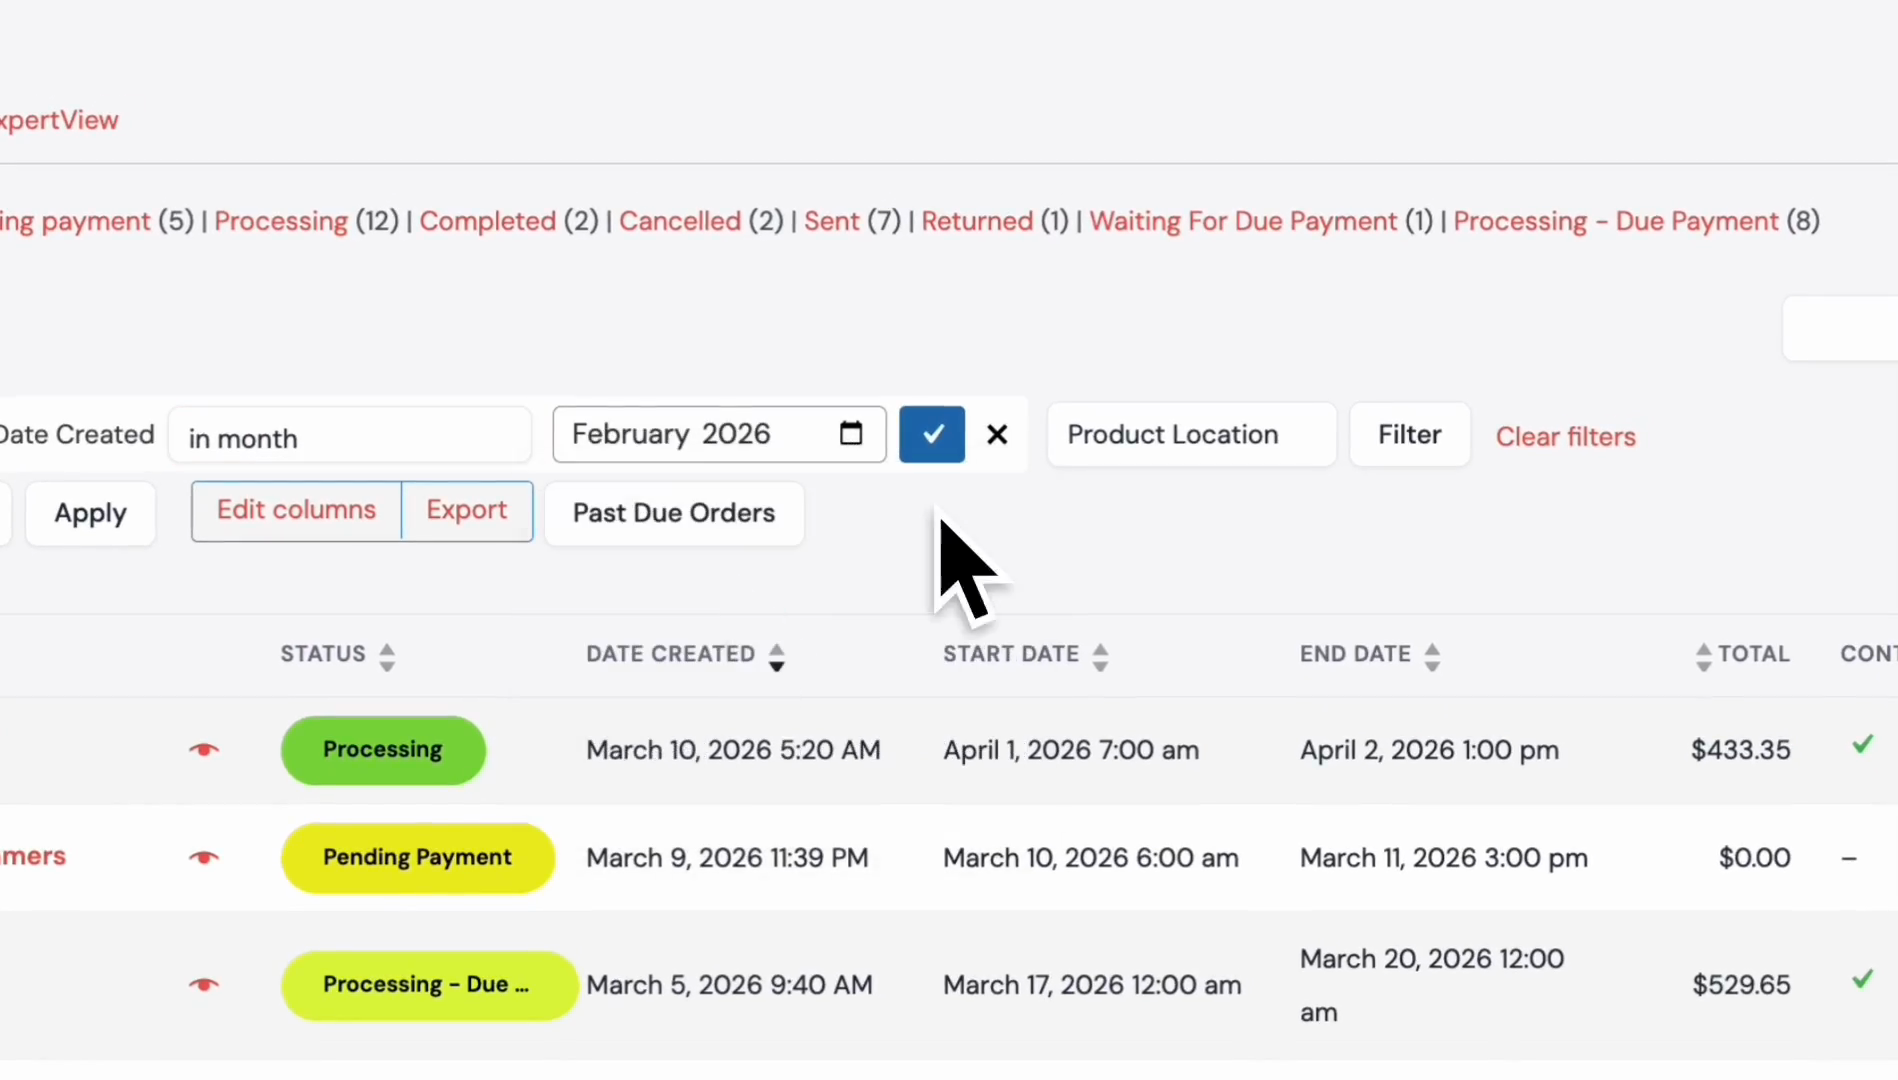The width and height of the screenshot is (1898, 1080).
Task: Preview the Pending Payment order eye icon
Action: pos(204,858)
